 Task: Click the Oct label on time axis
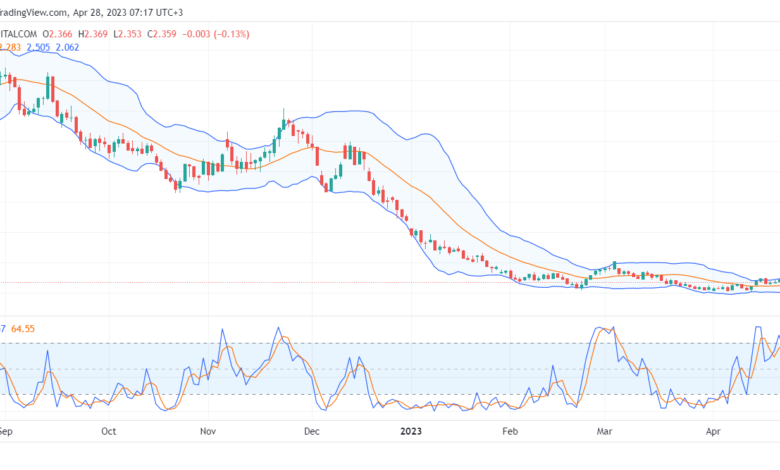click(x=108, y=431)
